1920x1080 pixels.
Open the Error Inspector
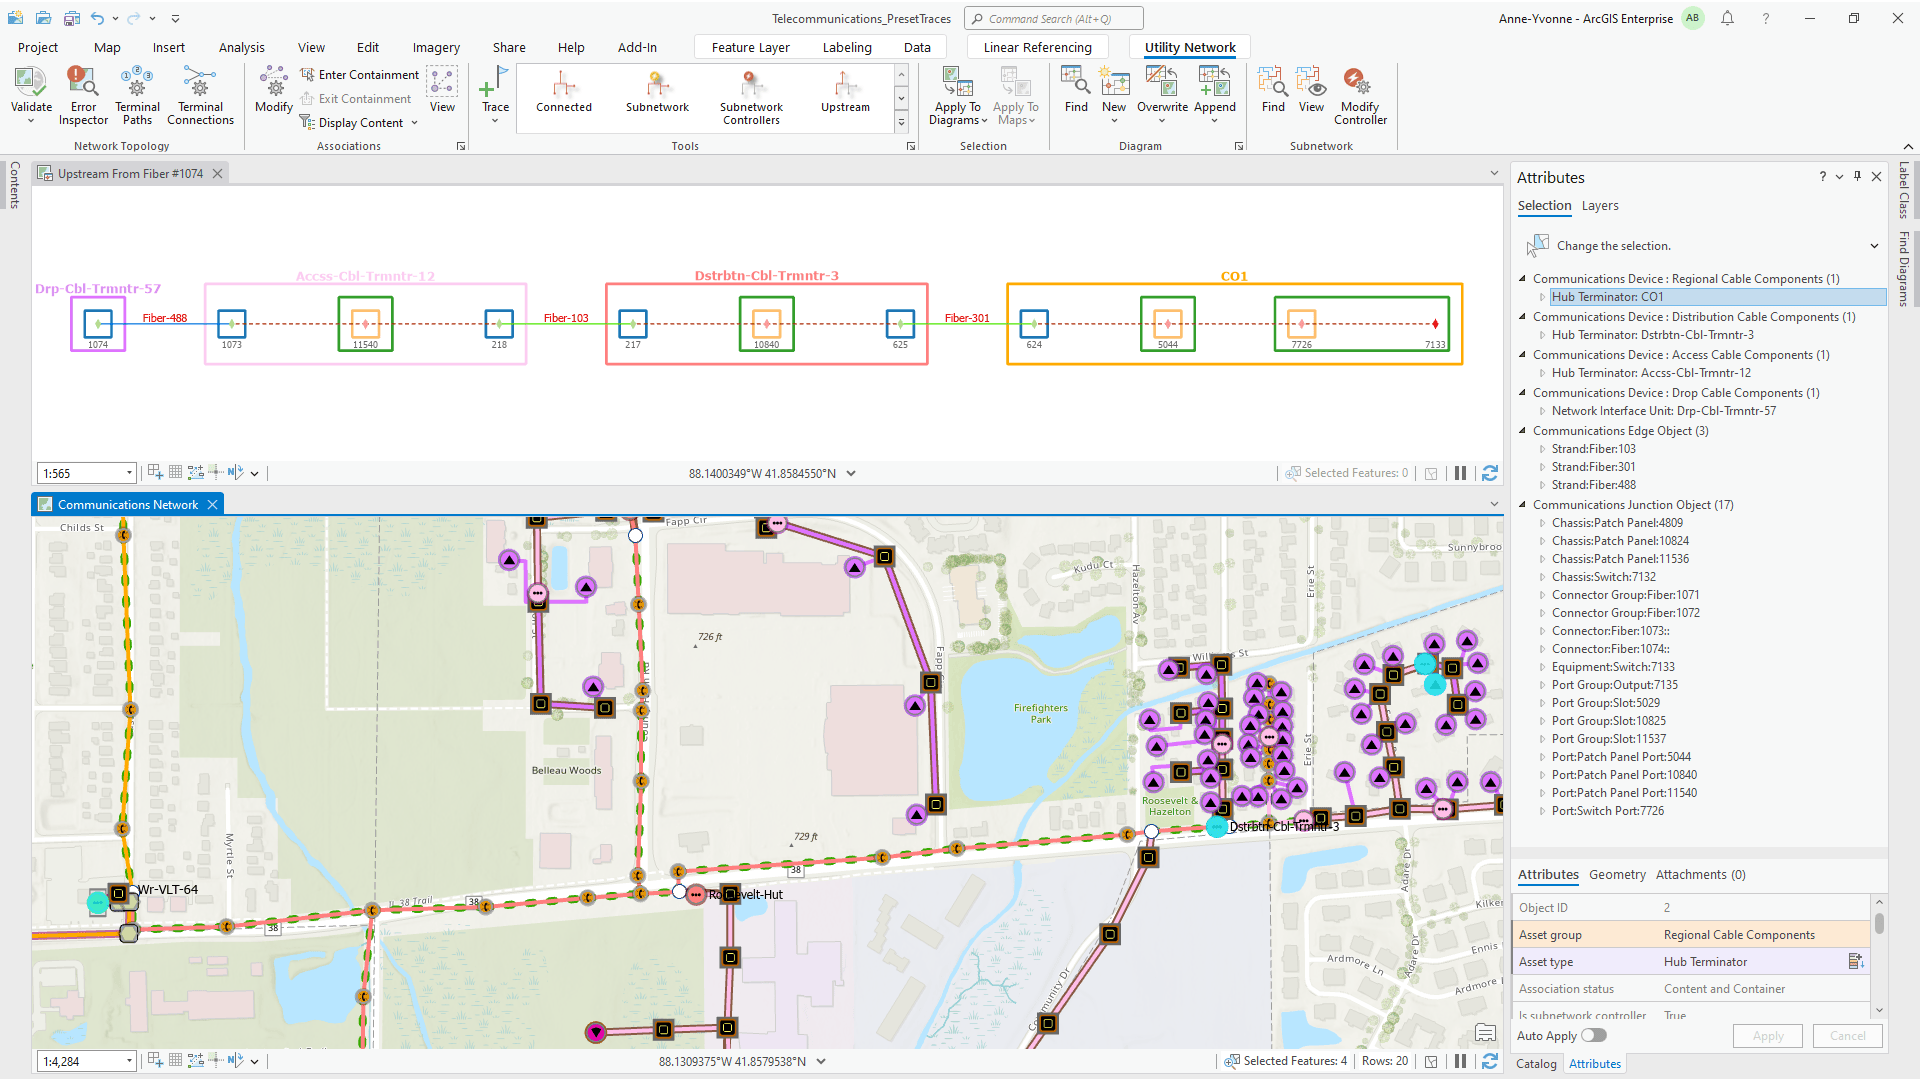click(83, 95)
